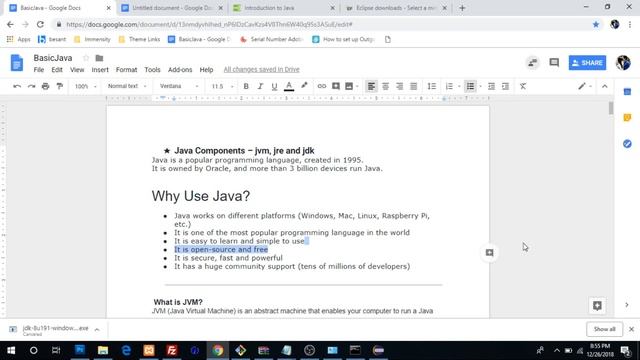This screenshot has height=360, width=640.
Task: Reload the page in the browser
Action: click(40, 24)
